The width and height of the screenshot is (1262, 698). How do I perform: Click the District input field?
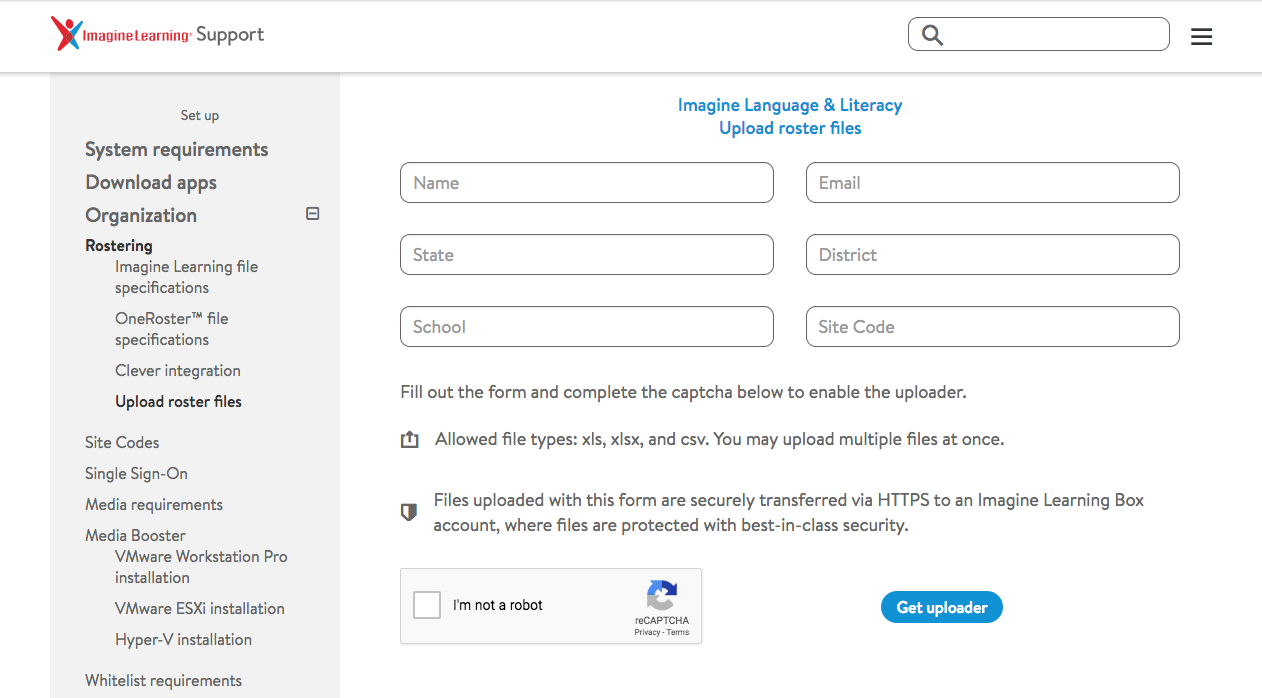tap(992, 255)
